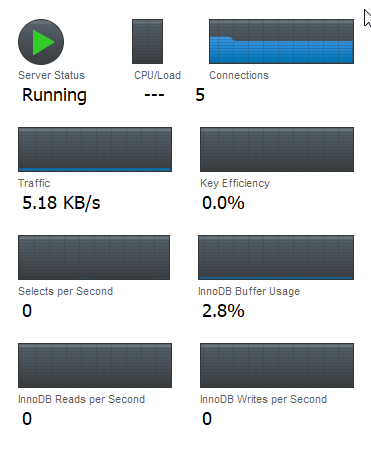The image size is (371, 451).
Task: Click the CPU/Load gauge graph
Action: (147, 41)
